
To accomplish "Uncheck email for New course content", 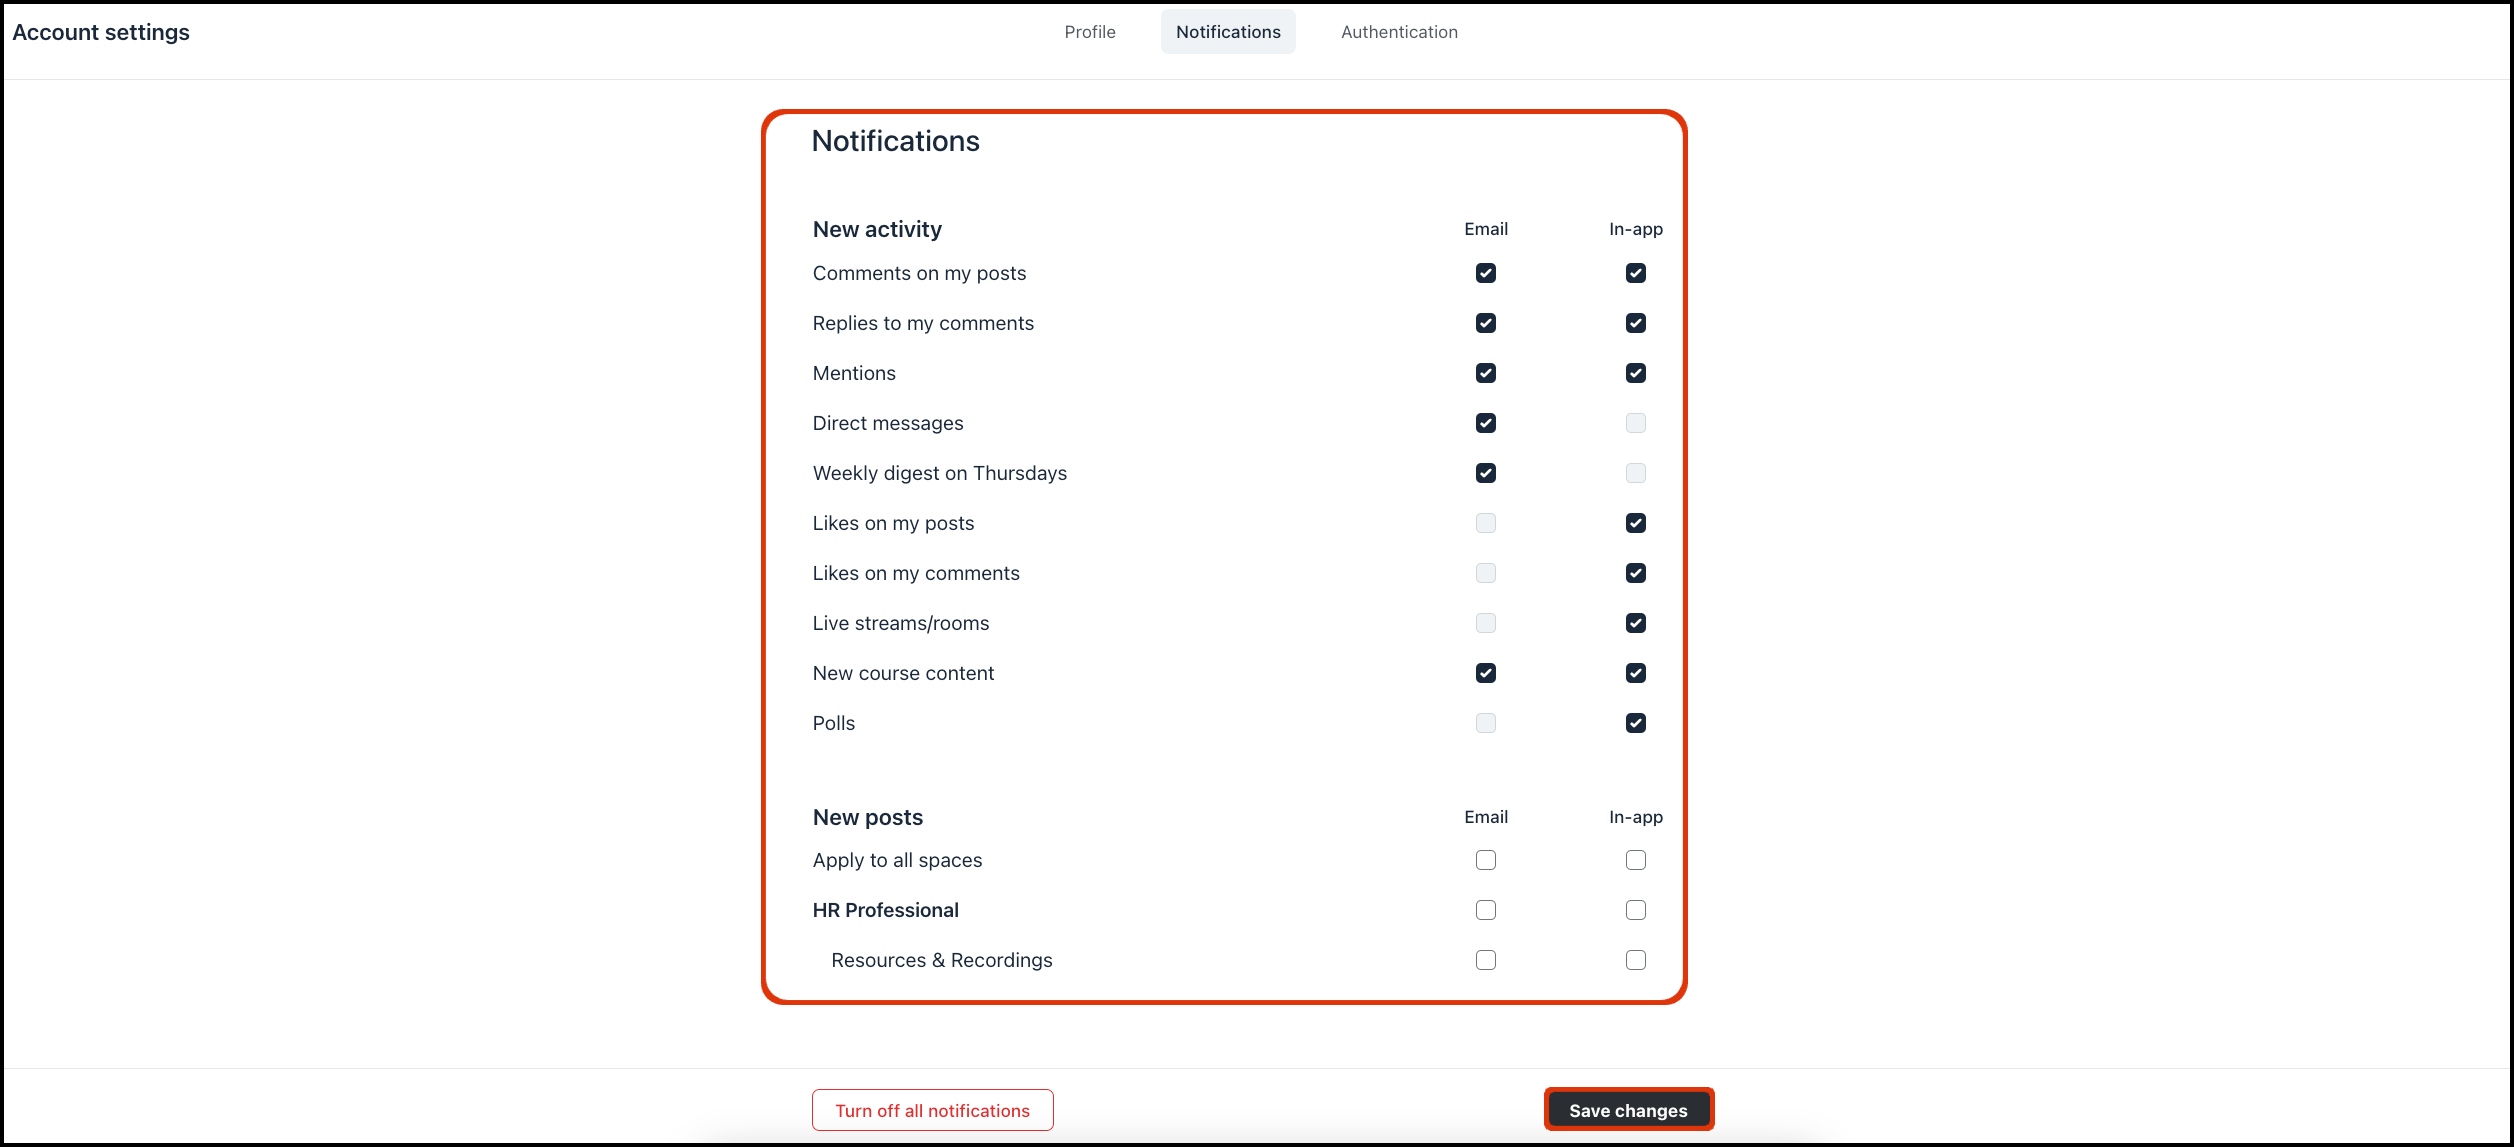I will (1485, 673).
